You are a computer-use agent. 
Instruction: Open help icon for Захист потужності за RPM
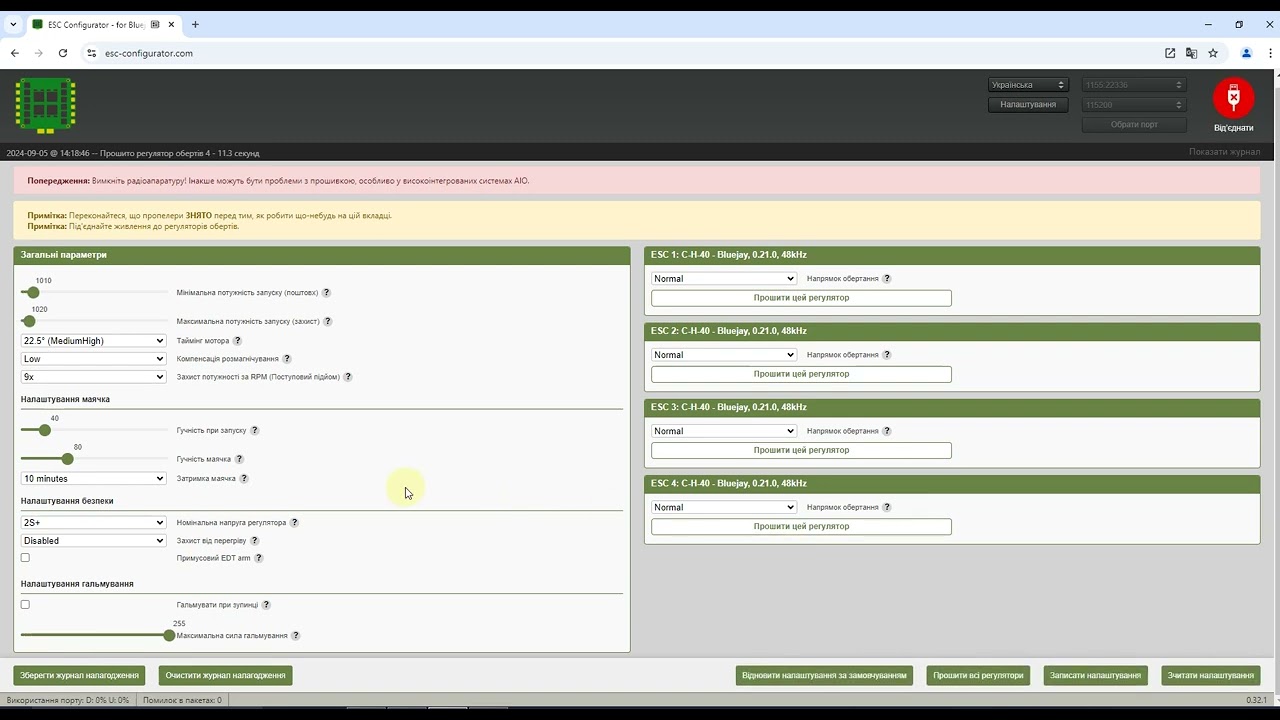348,377
